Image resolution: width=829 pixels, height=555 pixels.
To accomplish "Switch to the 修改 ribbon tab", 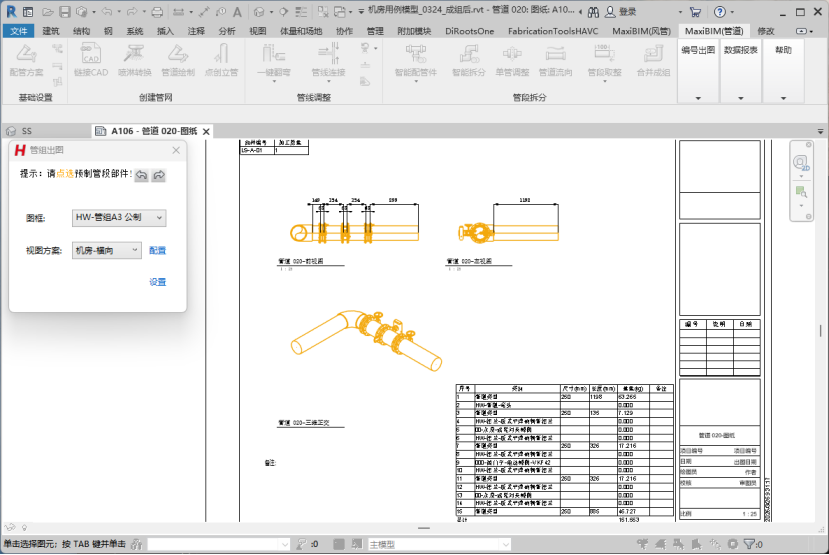I will [766, 31].
